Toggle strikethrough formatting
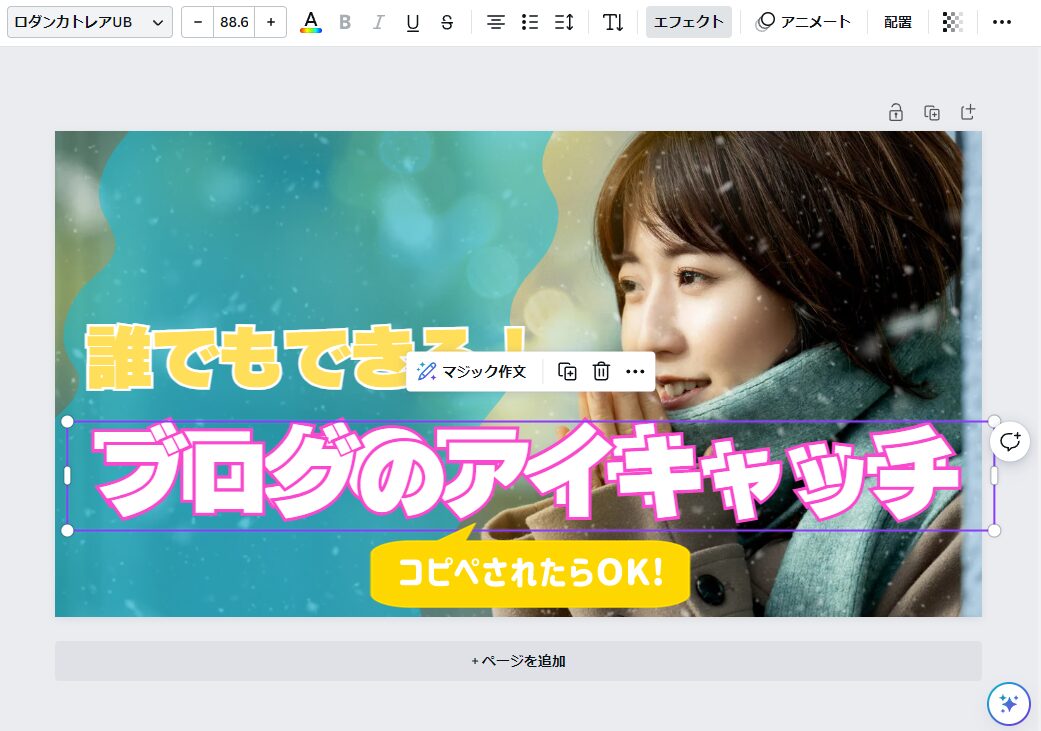This screenshot has height=731, width=1041. tap(447, 22)
